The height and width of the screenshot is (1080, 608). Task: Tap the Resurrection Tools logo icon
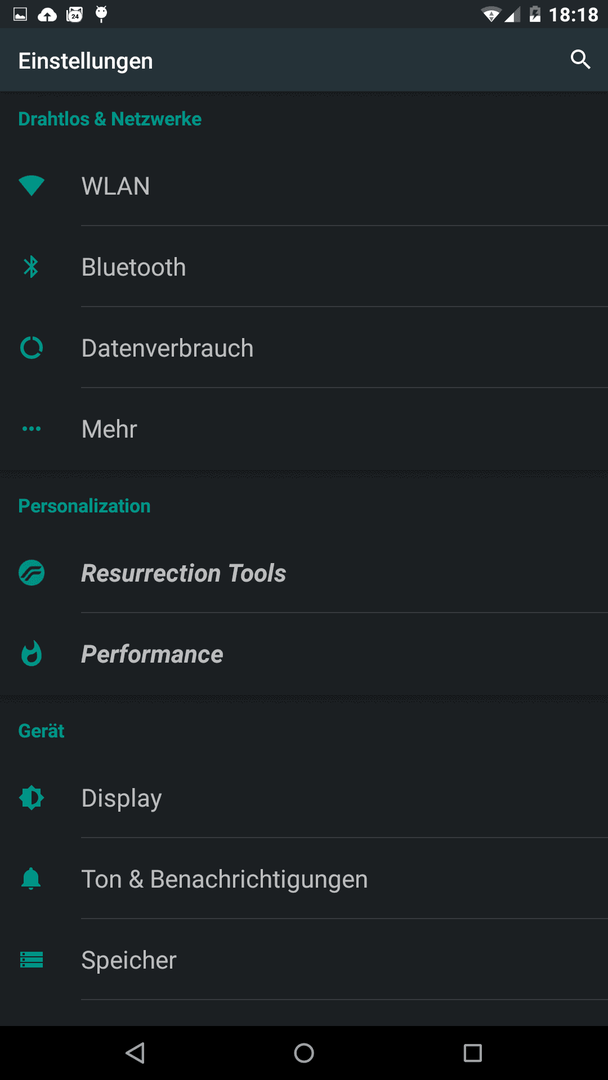[31, 573]
